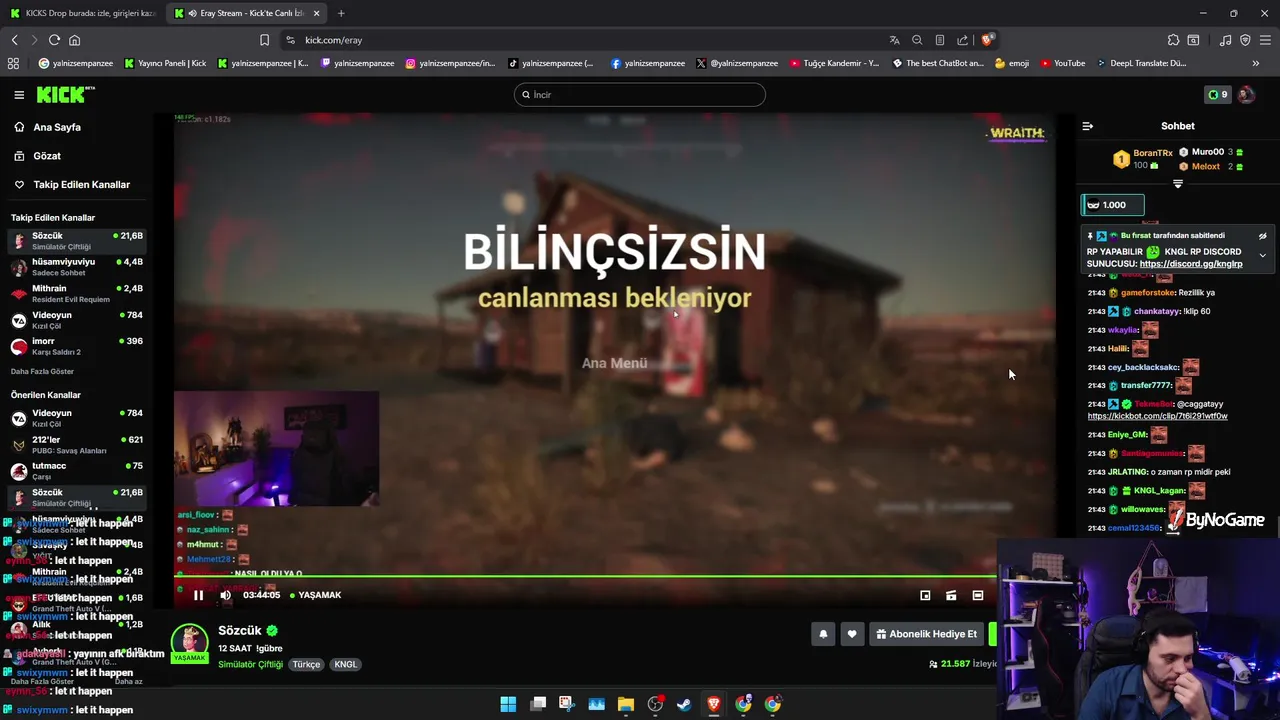Open the bookmarks apps grid icon

click(x=13, y=63)
